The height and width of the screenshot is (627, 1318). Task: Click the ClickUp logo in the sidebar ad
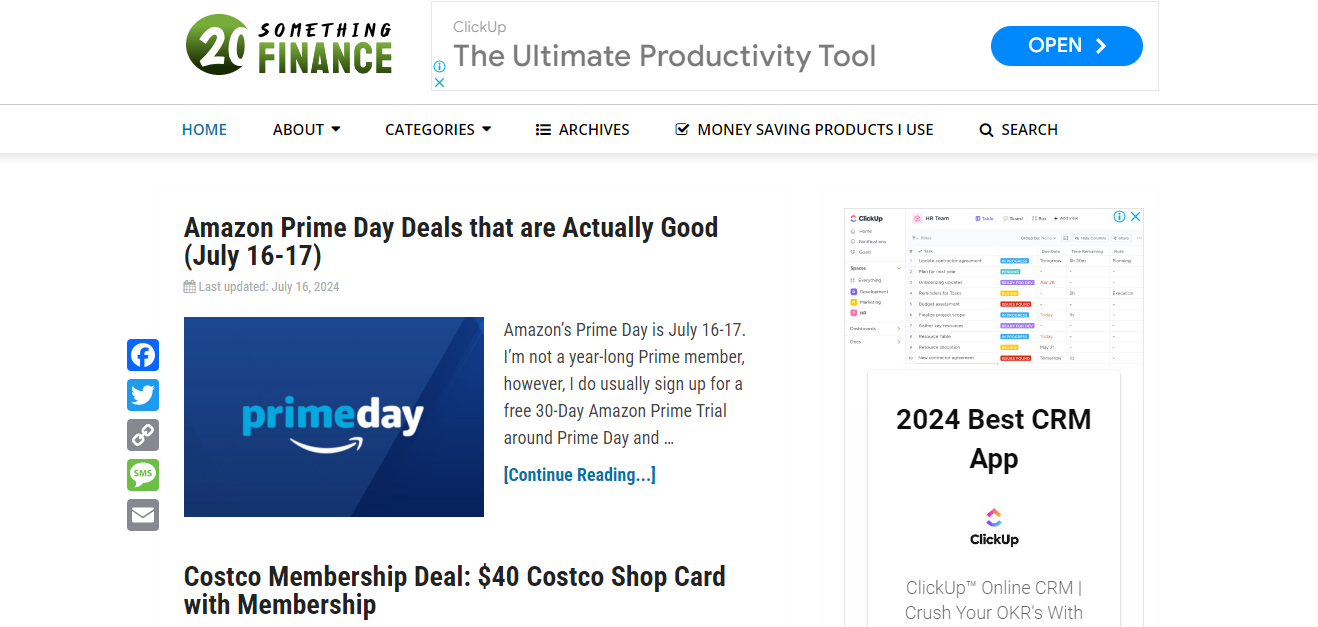994,527
